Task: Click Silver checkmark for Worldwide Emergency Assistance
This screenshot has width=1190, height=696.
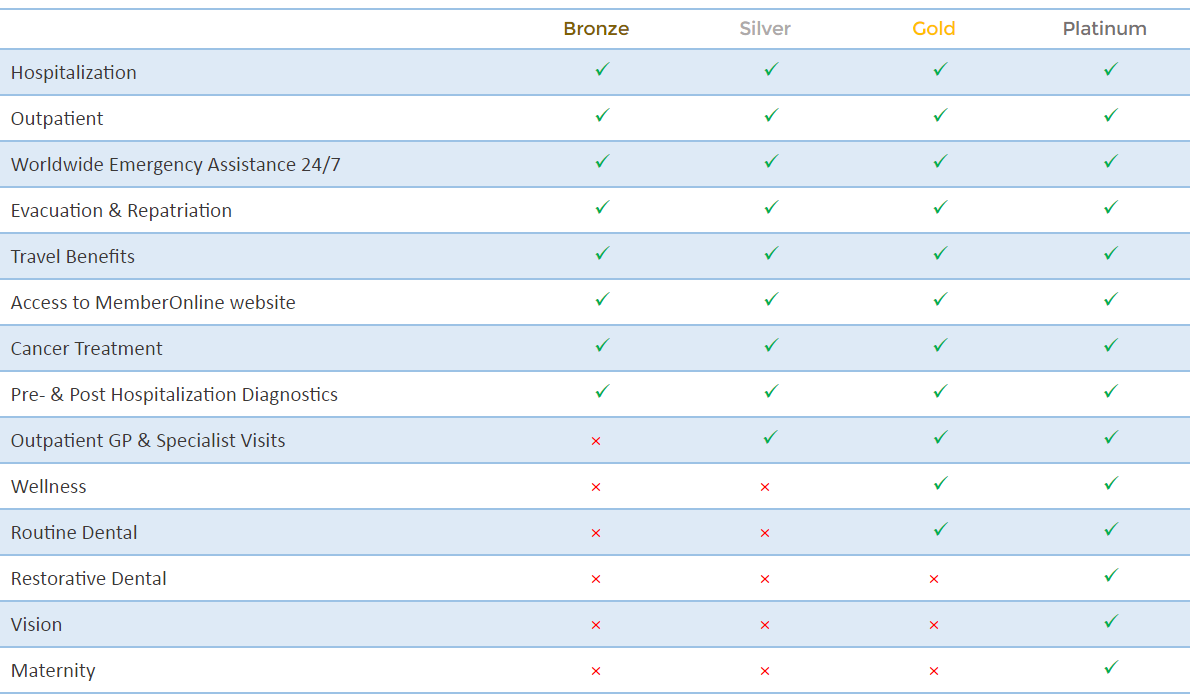Action: click(x=772, y=162)
